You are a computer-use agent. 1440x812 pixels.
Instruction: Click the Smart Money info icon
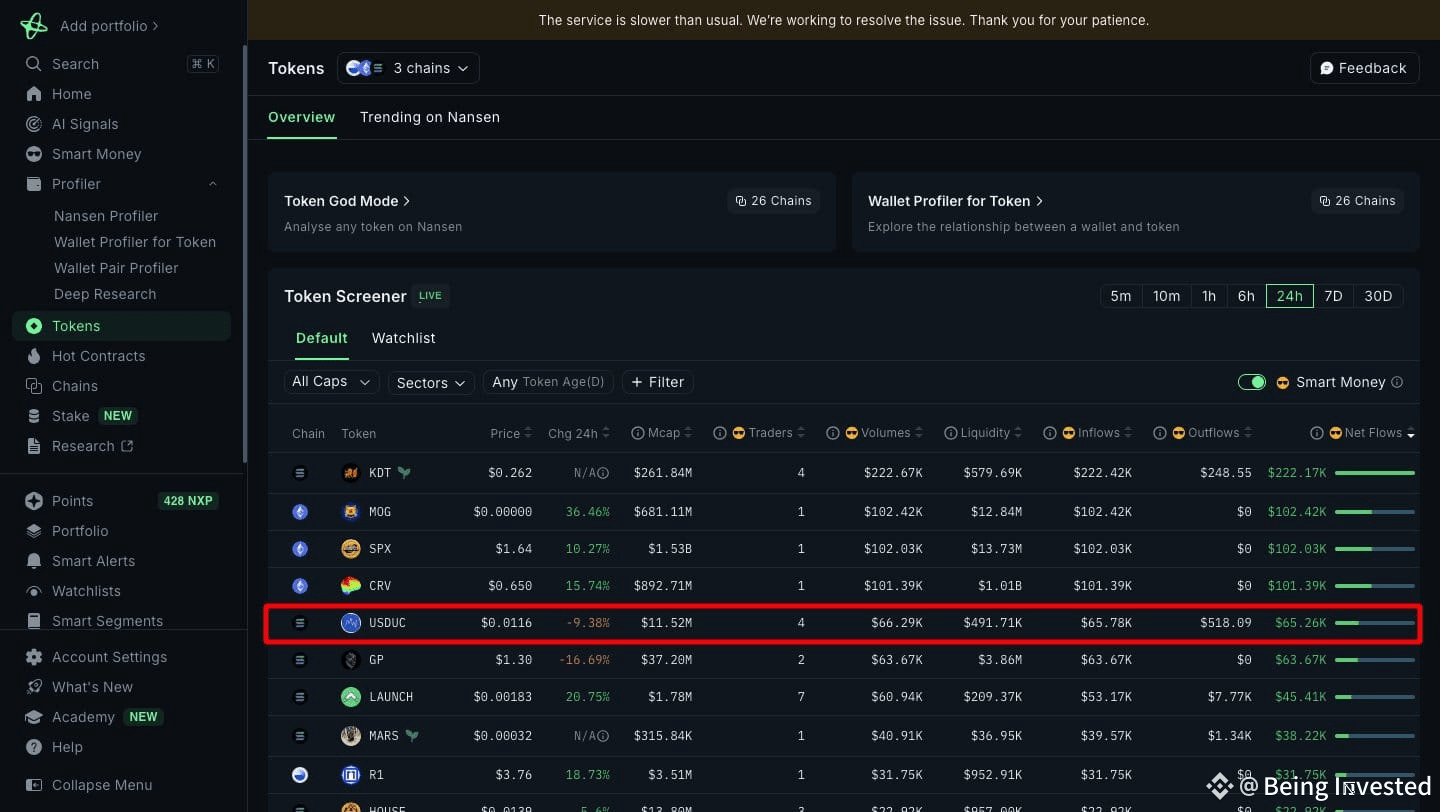point(1397,382)
